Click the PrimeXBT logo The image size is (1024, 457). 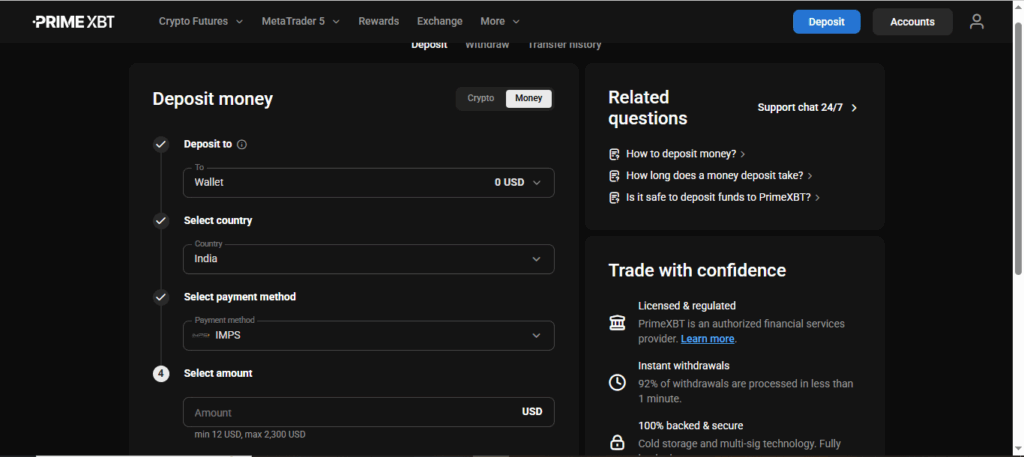click(x=73, y=21)
